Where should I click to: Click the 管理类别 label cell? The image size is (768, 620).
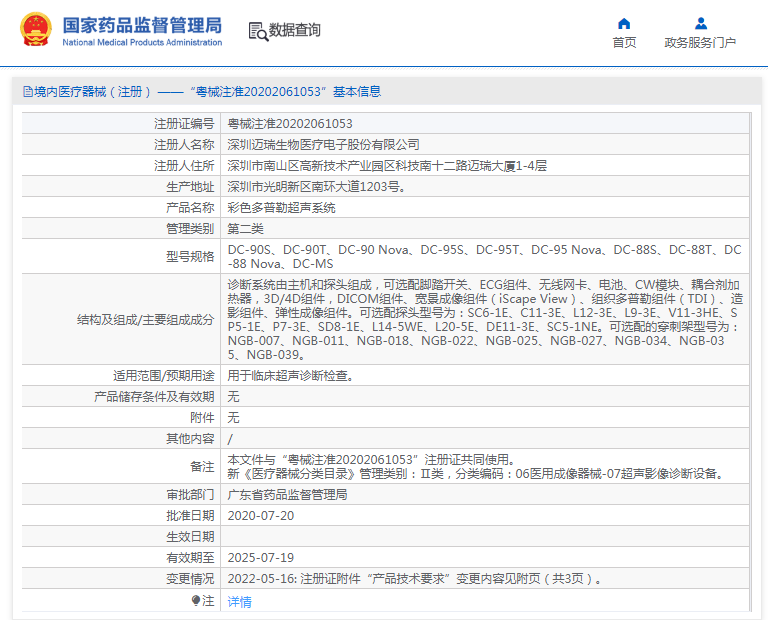tap(190, 229)
